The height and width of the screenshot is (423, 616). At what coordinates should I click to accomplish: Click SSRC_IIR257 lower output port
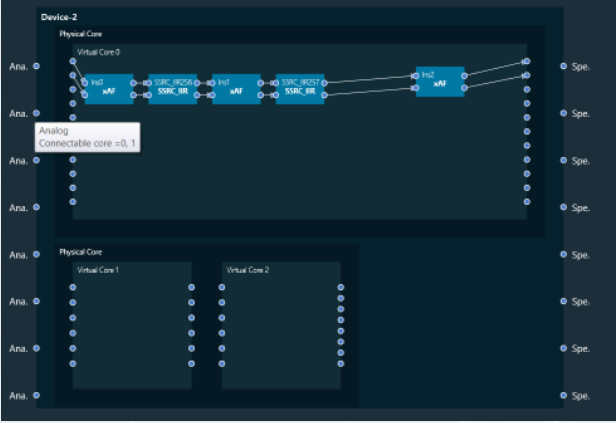[324, 95]
